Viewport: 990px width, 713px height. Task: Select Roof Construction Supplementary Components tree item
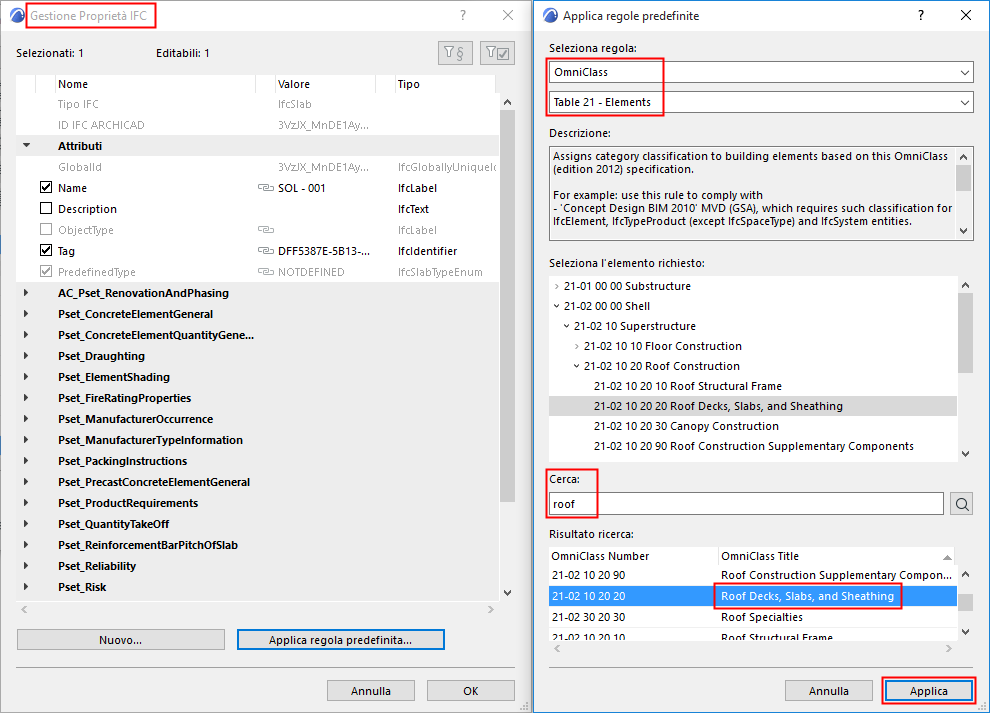(x=754, y=446)
